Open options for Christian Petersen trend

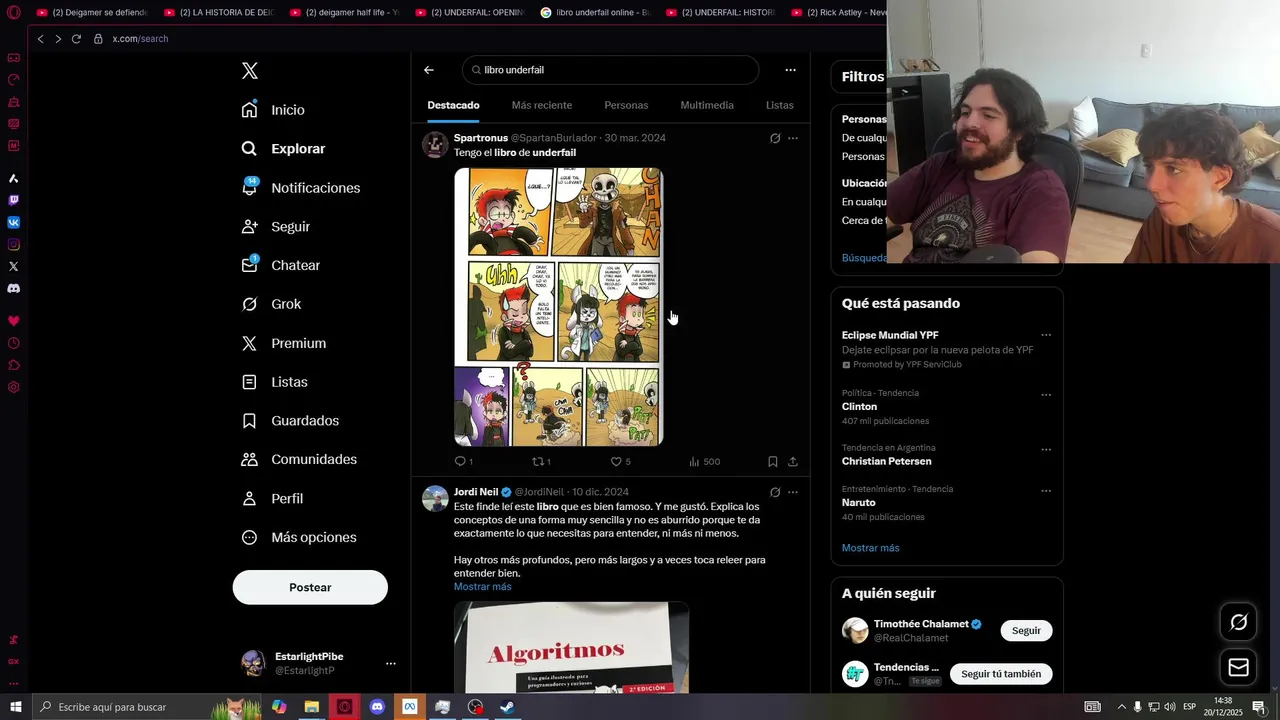coord(1046,450)
